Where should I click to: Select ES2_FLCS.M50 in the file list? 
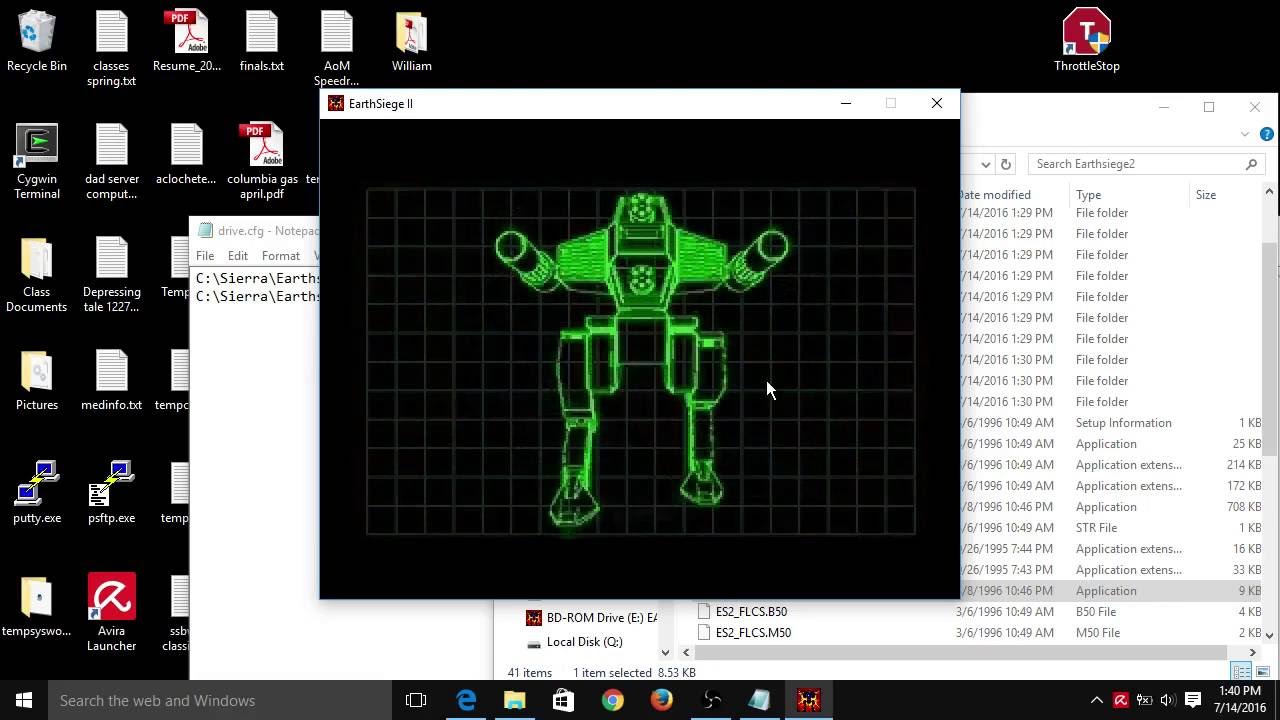[x=753, y=633]
